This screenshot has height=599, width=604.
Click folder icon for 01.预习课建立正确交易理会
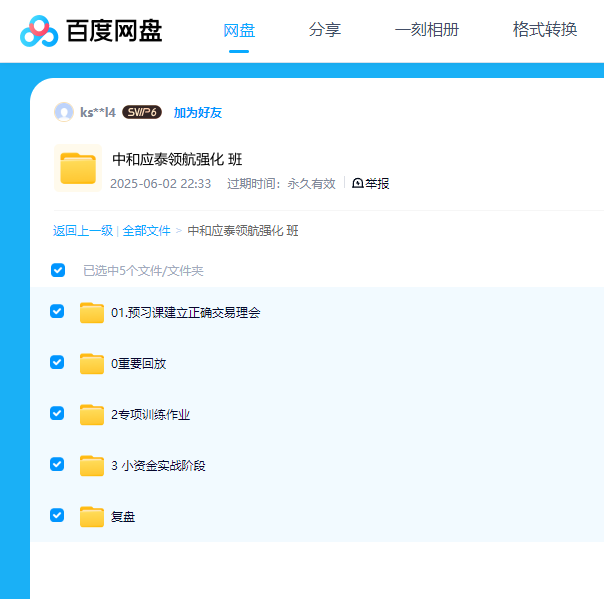click(92, 313)
